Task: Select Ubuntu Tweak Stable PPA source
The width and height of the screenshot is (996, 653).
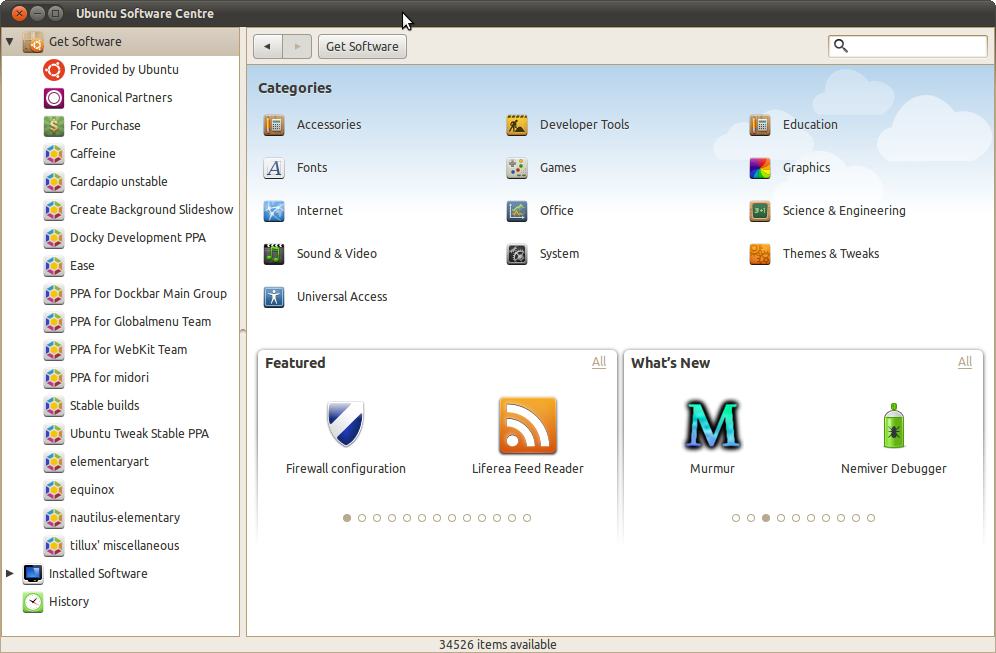Action: point(121,433)
